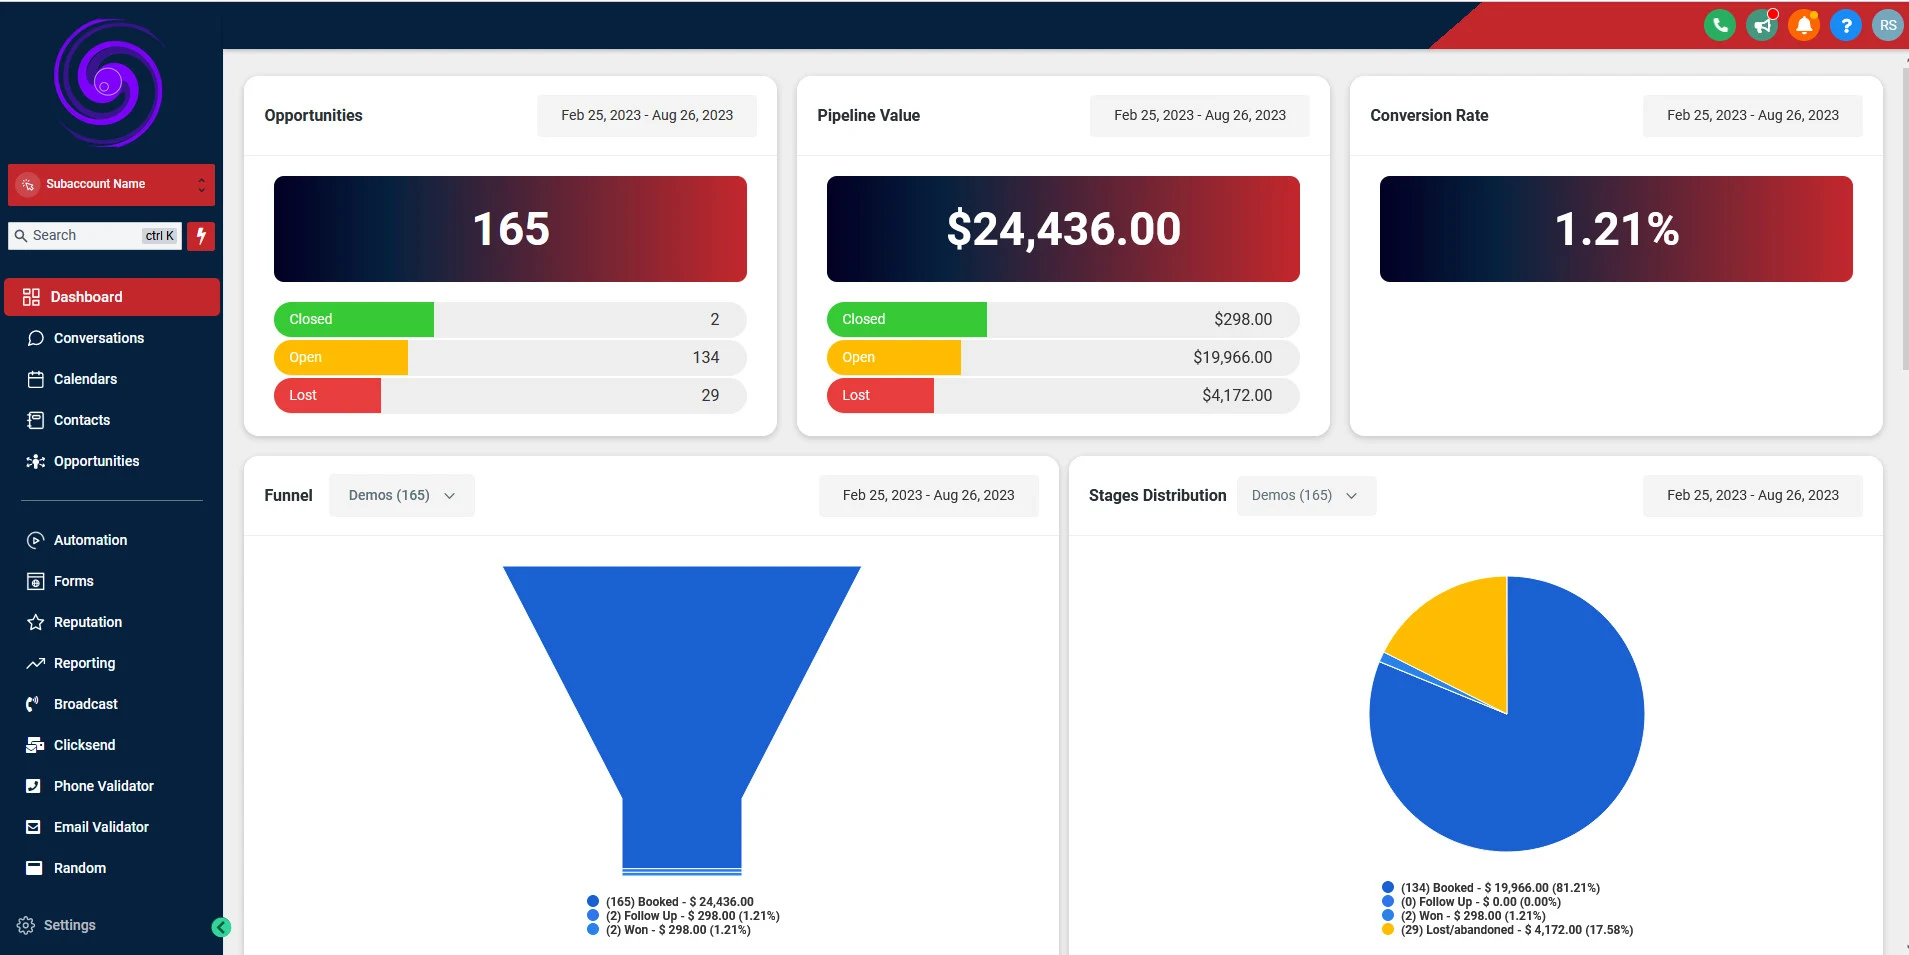
Task: Click the Search input field
Action: pyautogui.click(x=95, y=236)
